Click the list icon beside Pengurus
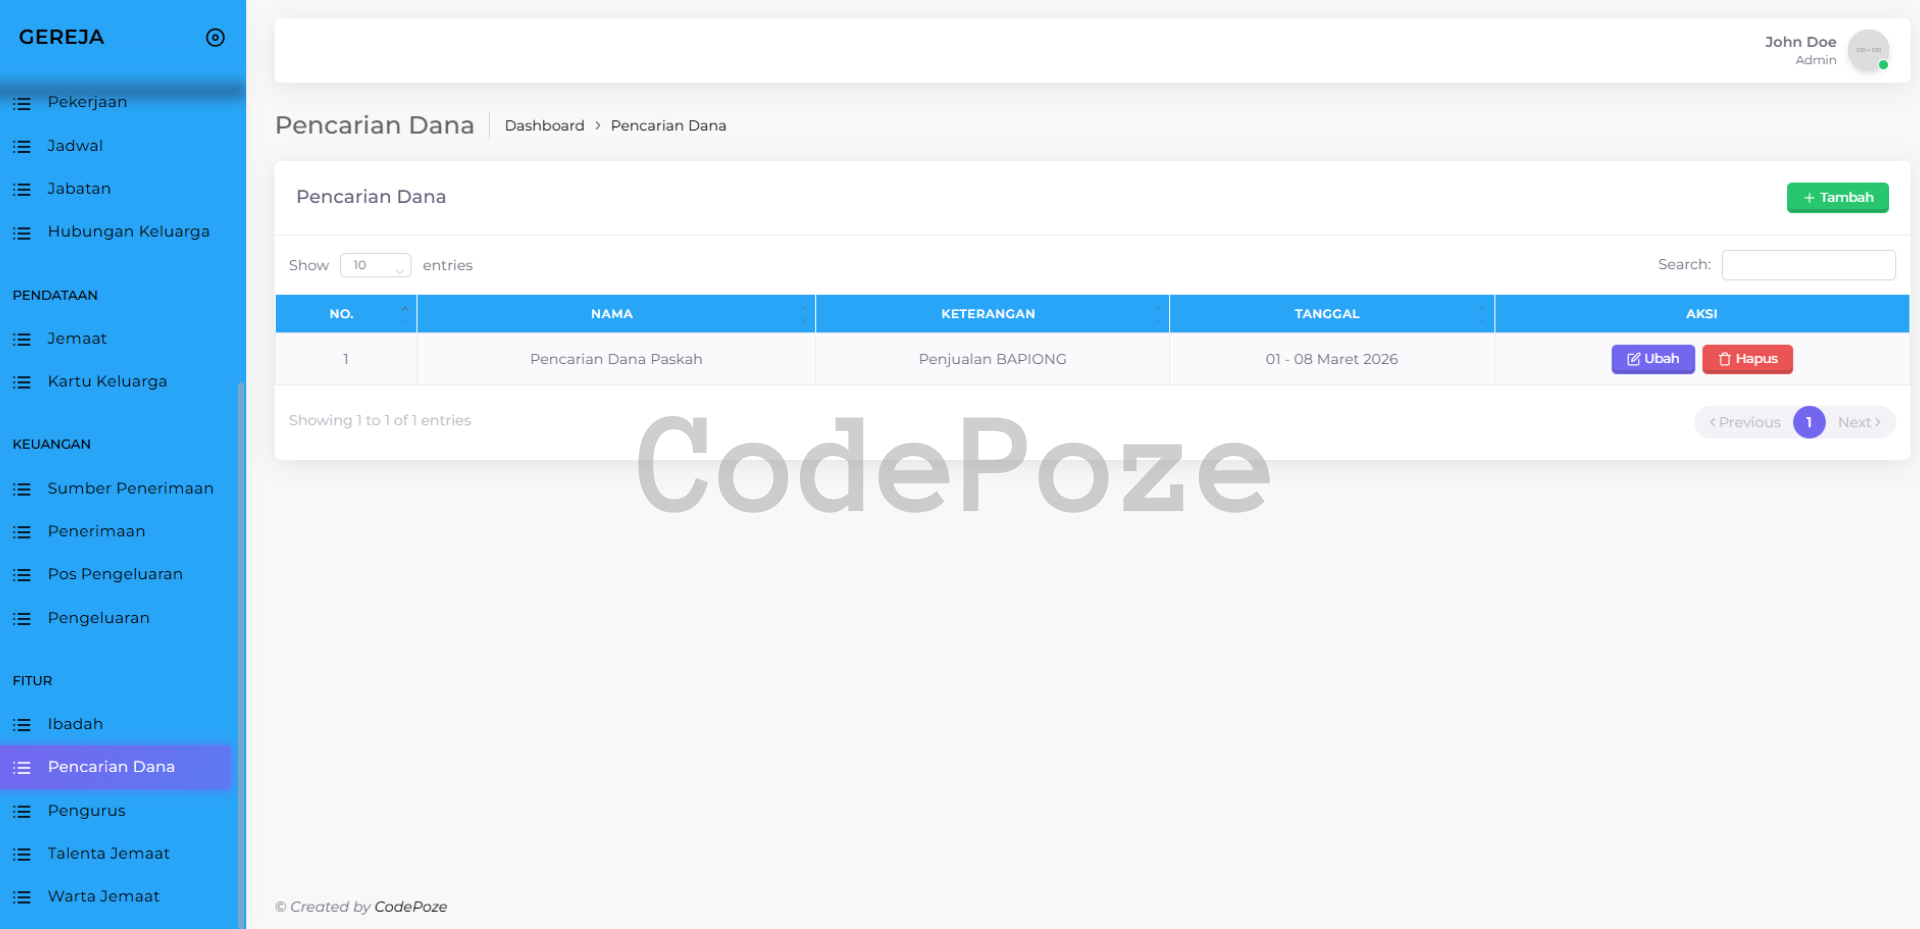This screenshot has height=929, width=1920. coord(22,811)
